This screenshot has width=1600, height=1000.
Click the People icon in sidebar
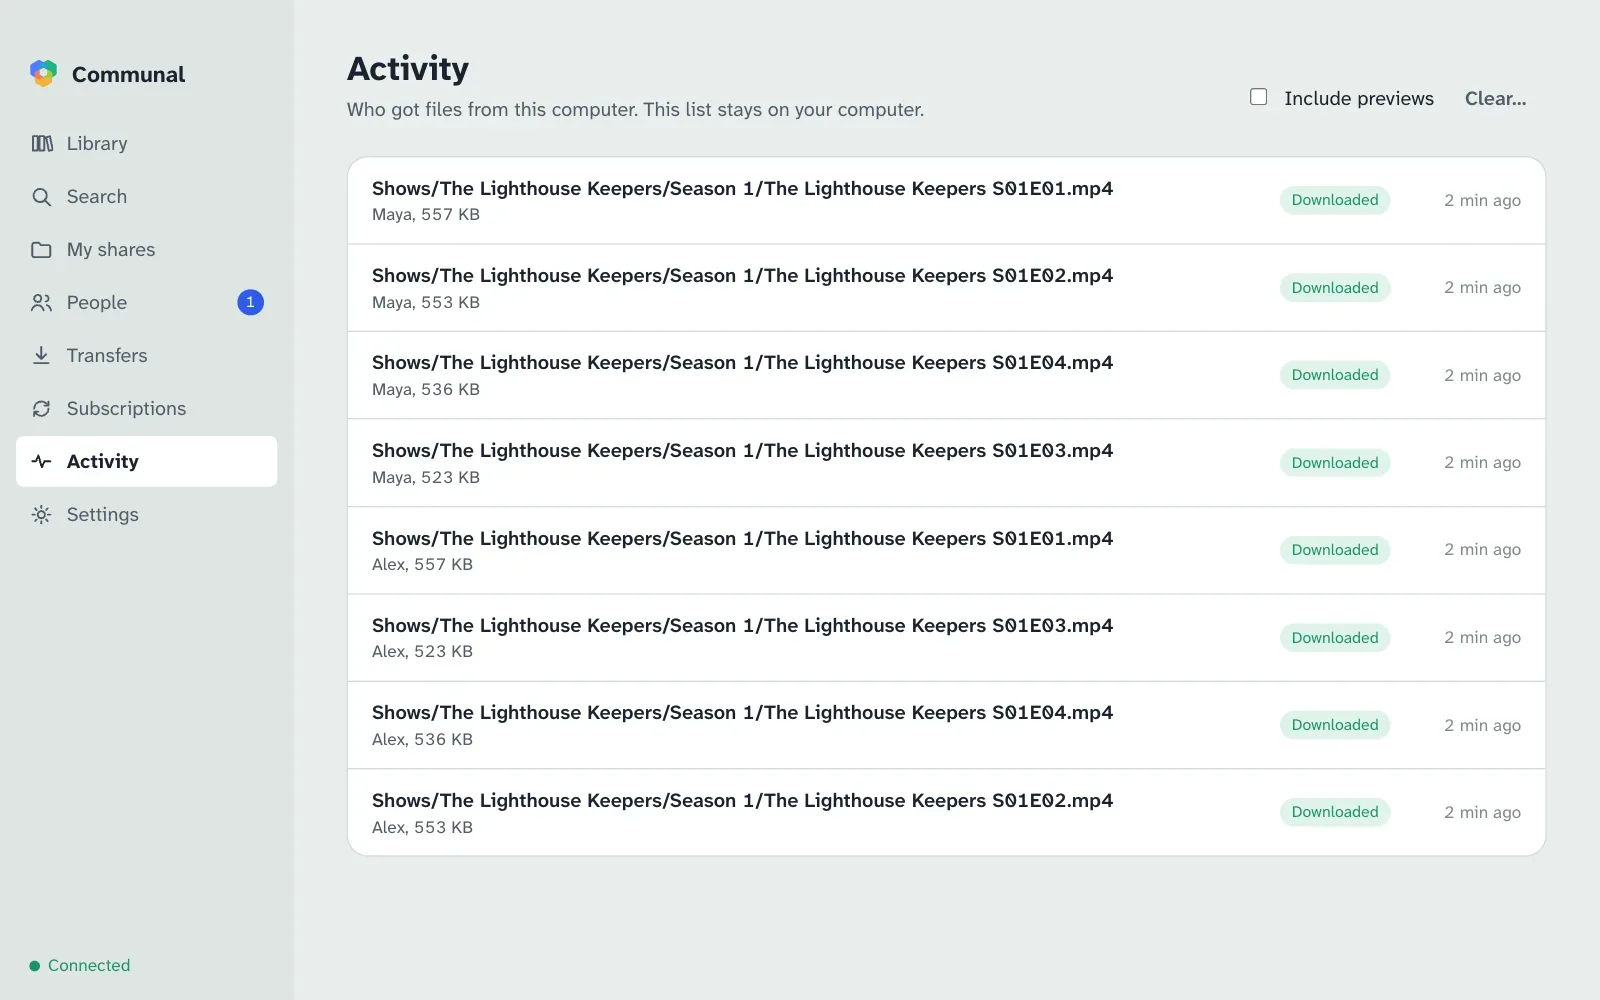[x=41, y=303]
